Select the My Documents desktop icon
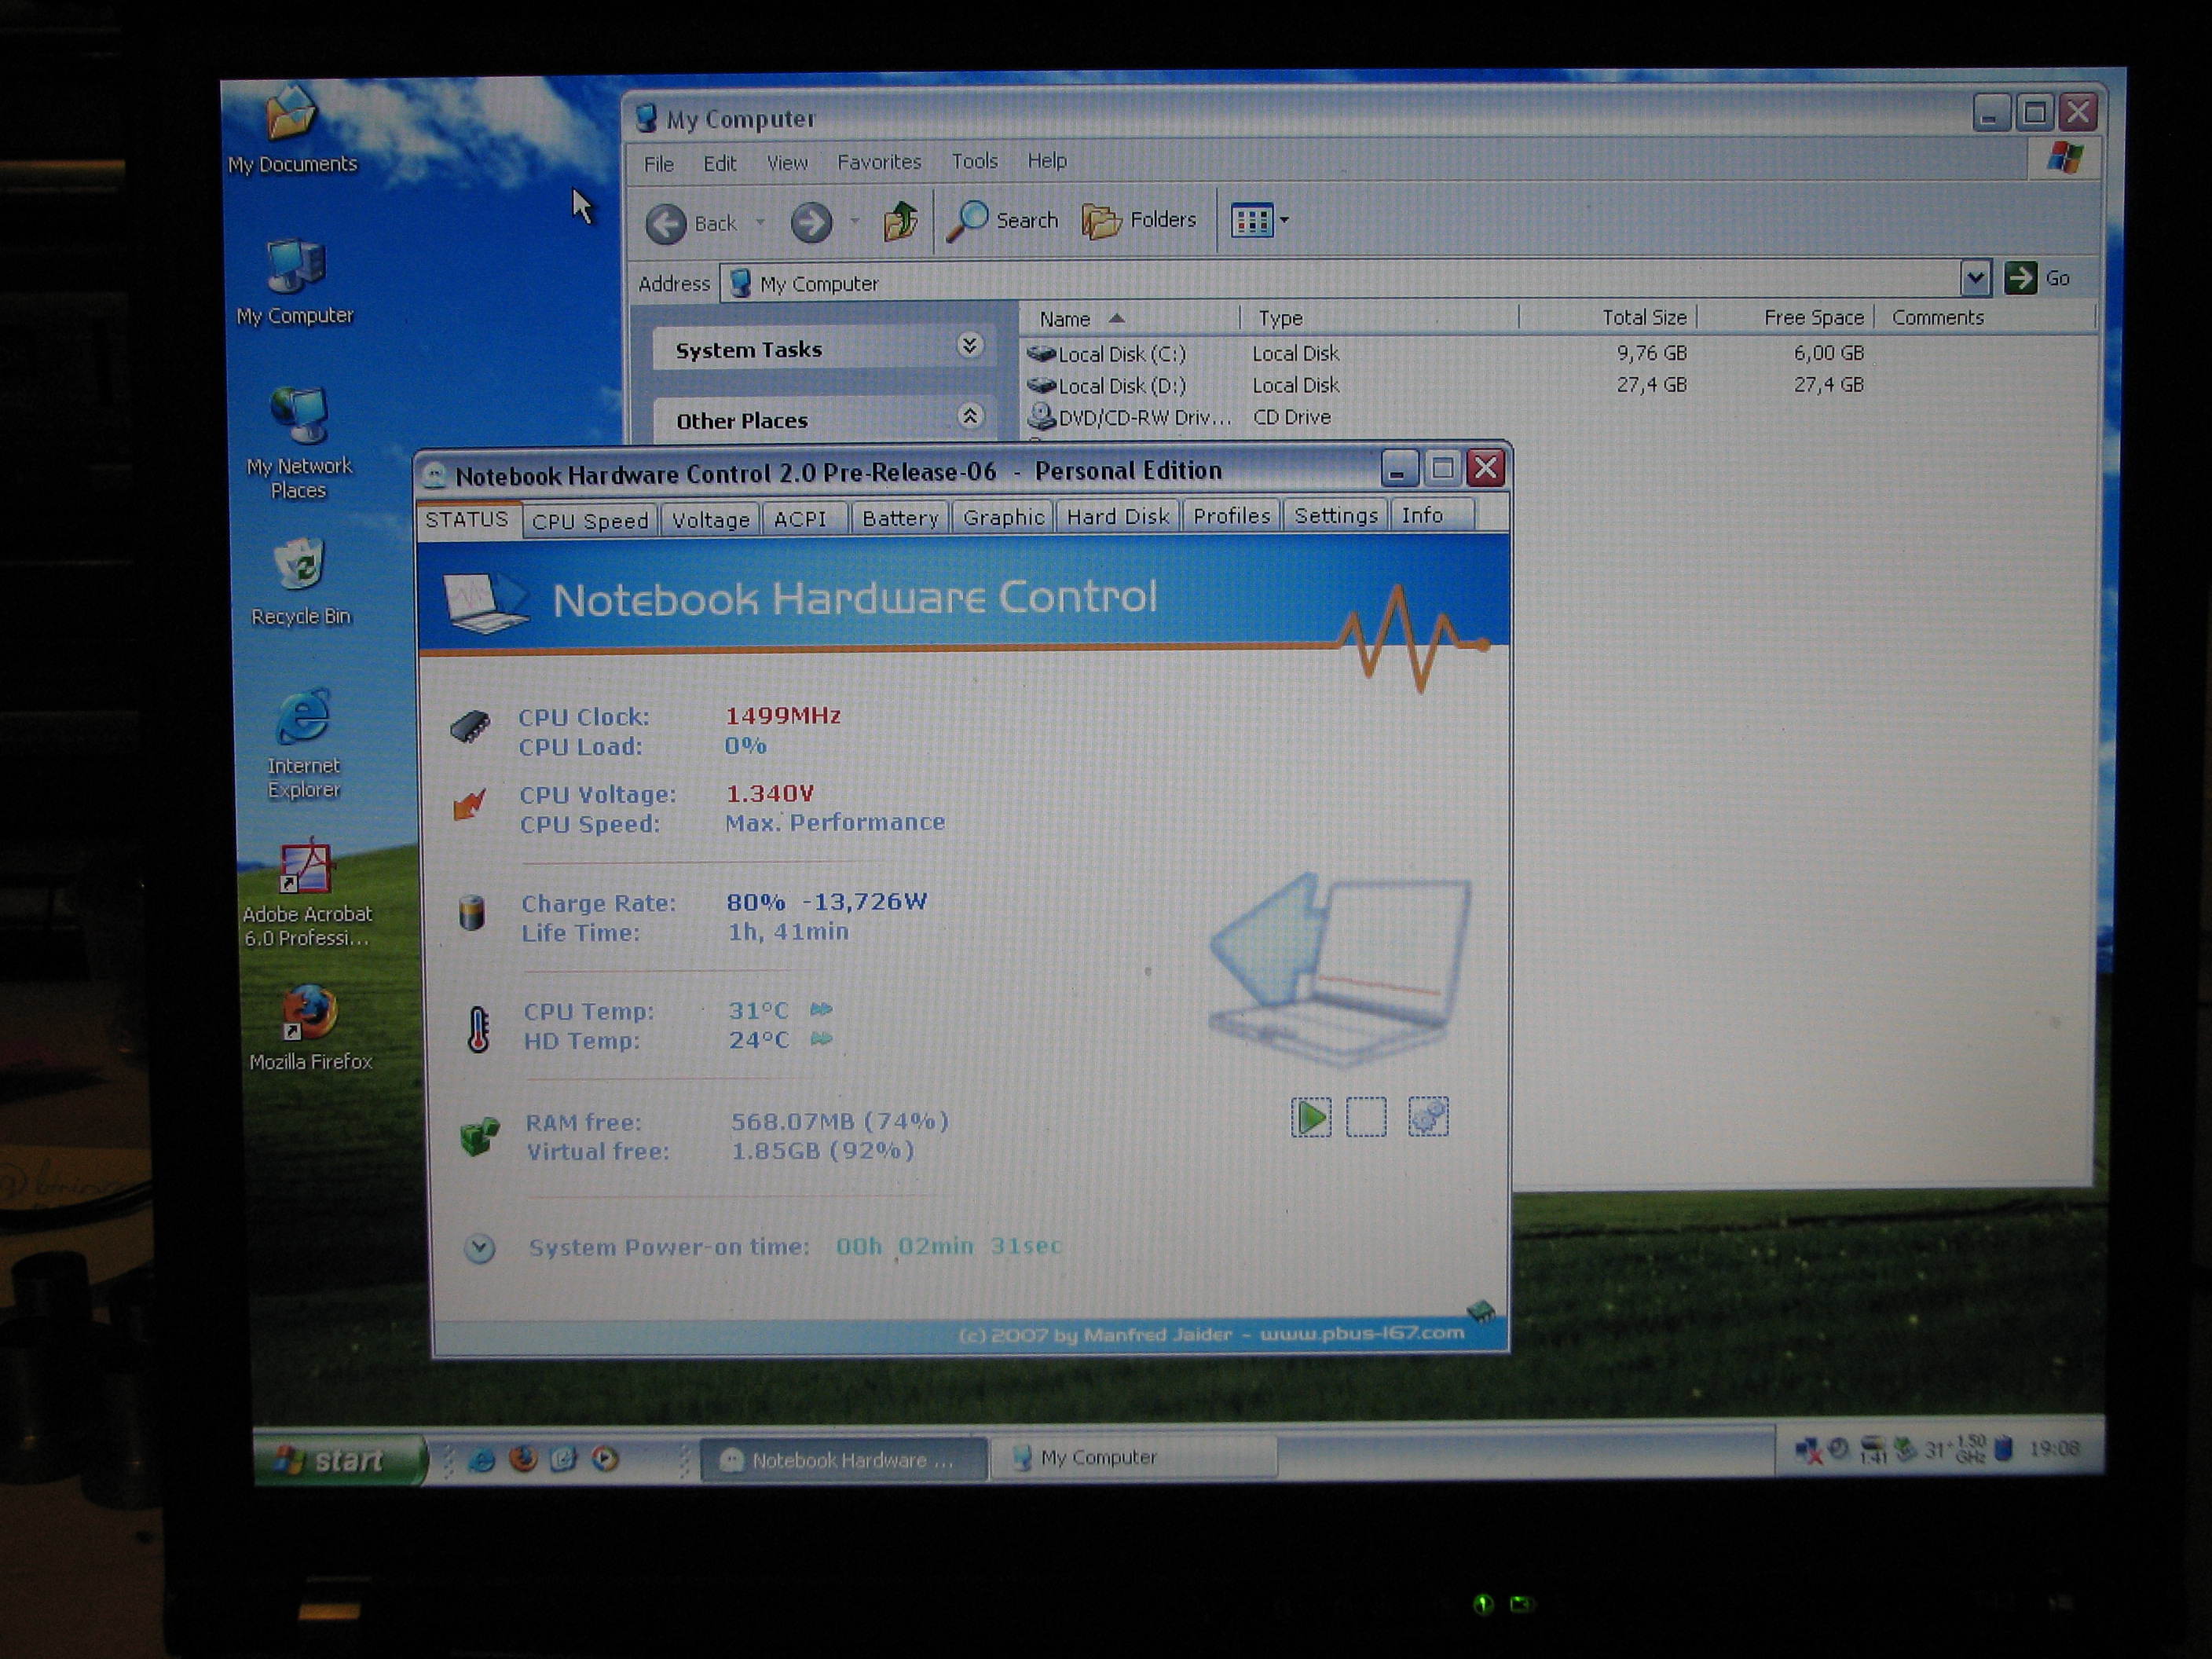The image size is (2212, 1659). click(x=292, y=130)
